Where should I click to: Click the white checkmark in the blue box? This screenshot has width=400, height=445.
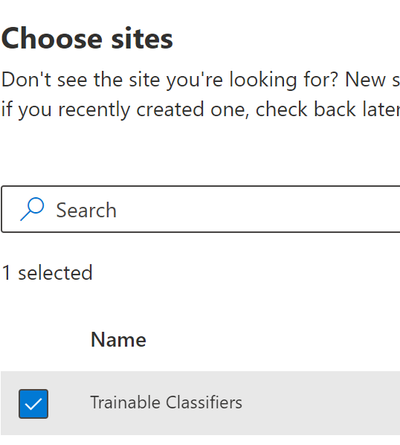33,404
